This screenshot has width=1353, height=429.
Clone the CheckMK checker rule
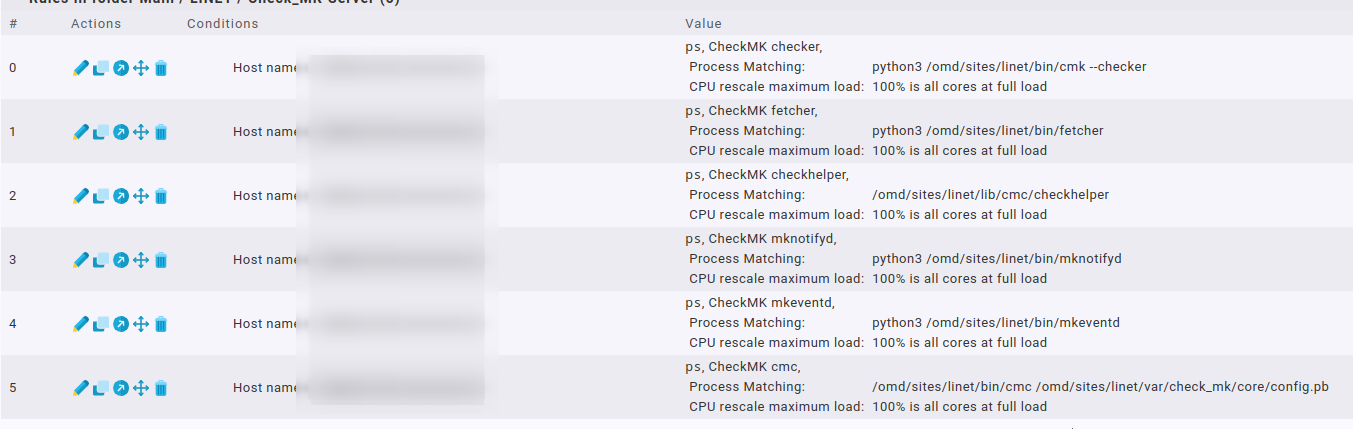(101, 68)
